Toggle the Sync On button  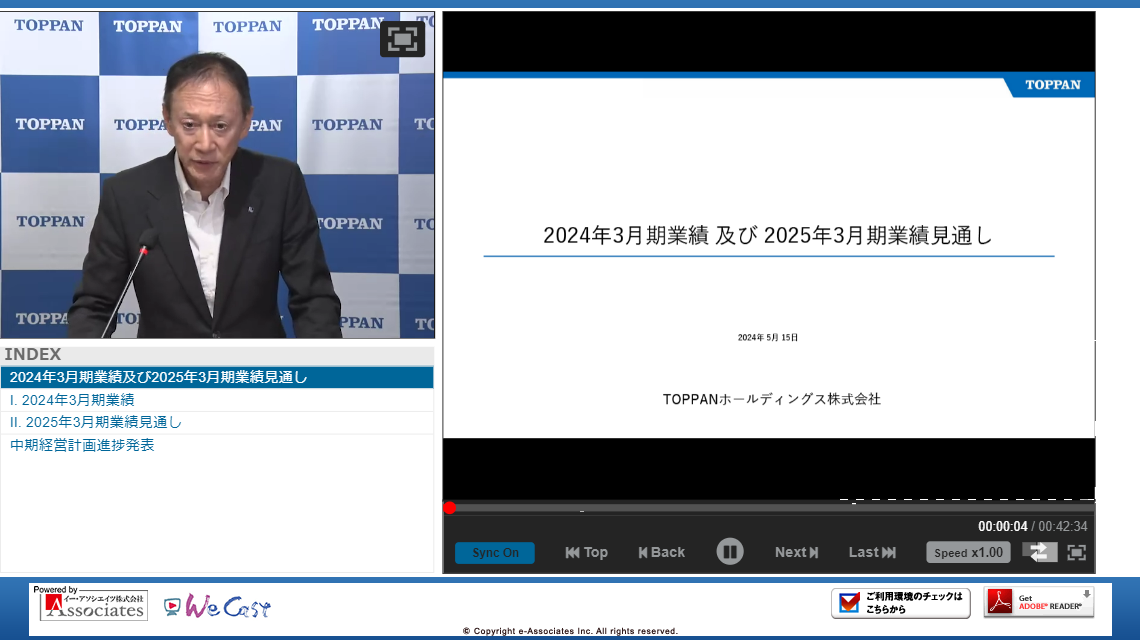[495, 553]
